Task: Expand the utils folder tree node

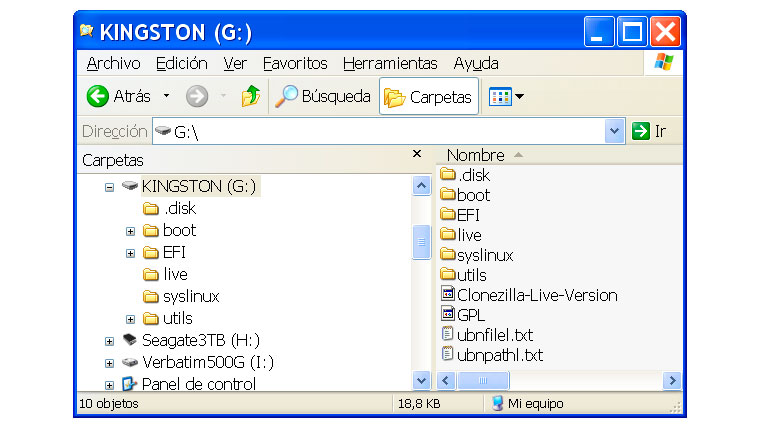Action: (130, 319)
